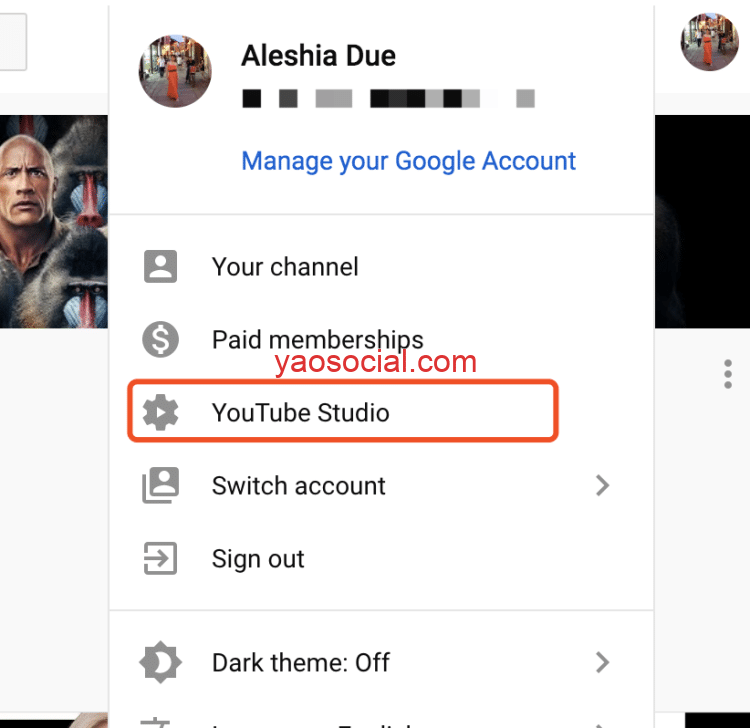Open Manage your Google Account link

pos(408,161)
